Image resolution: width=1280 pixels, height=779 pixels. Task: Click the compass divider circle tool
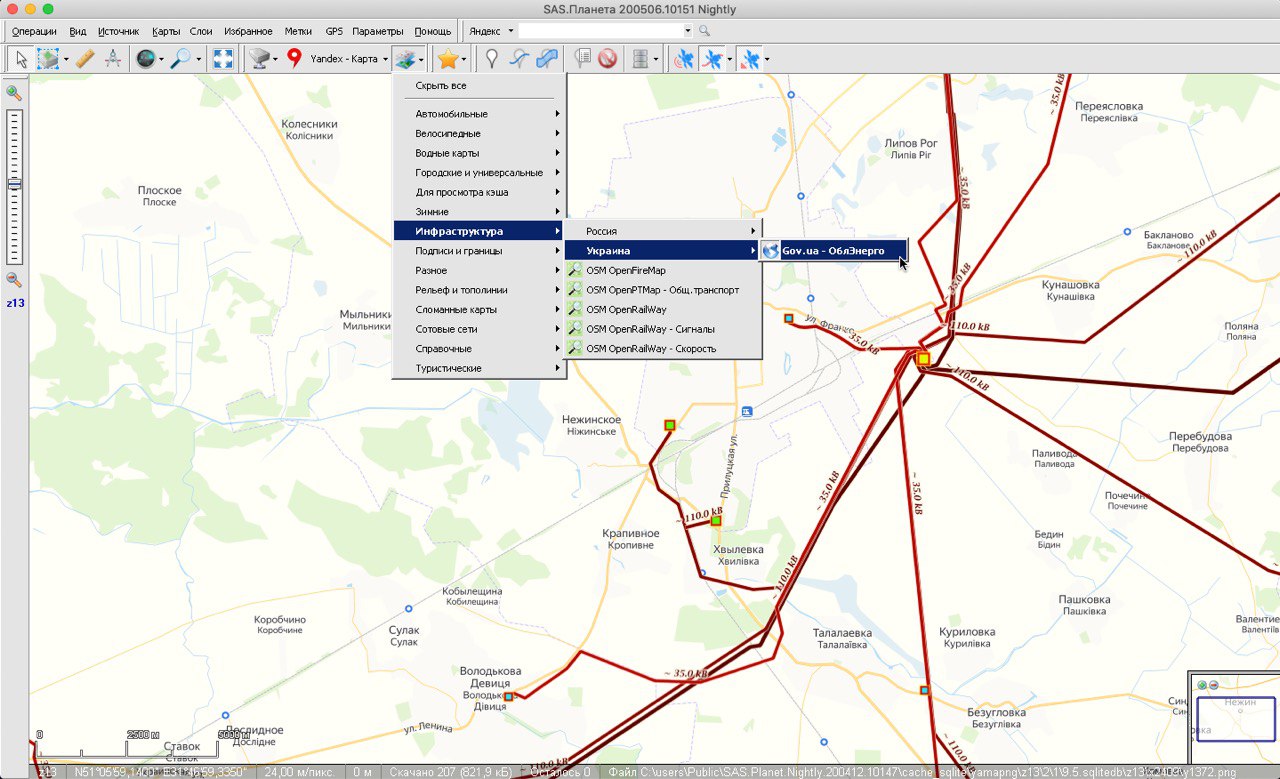pos(113,59)
